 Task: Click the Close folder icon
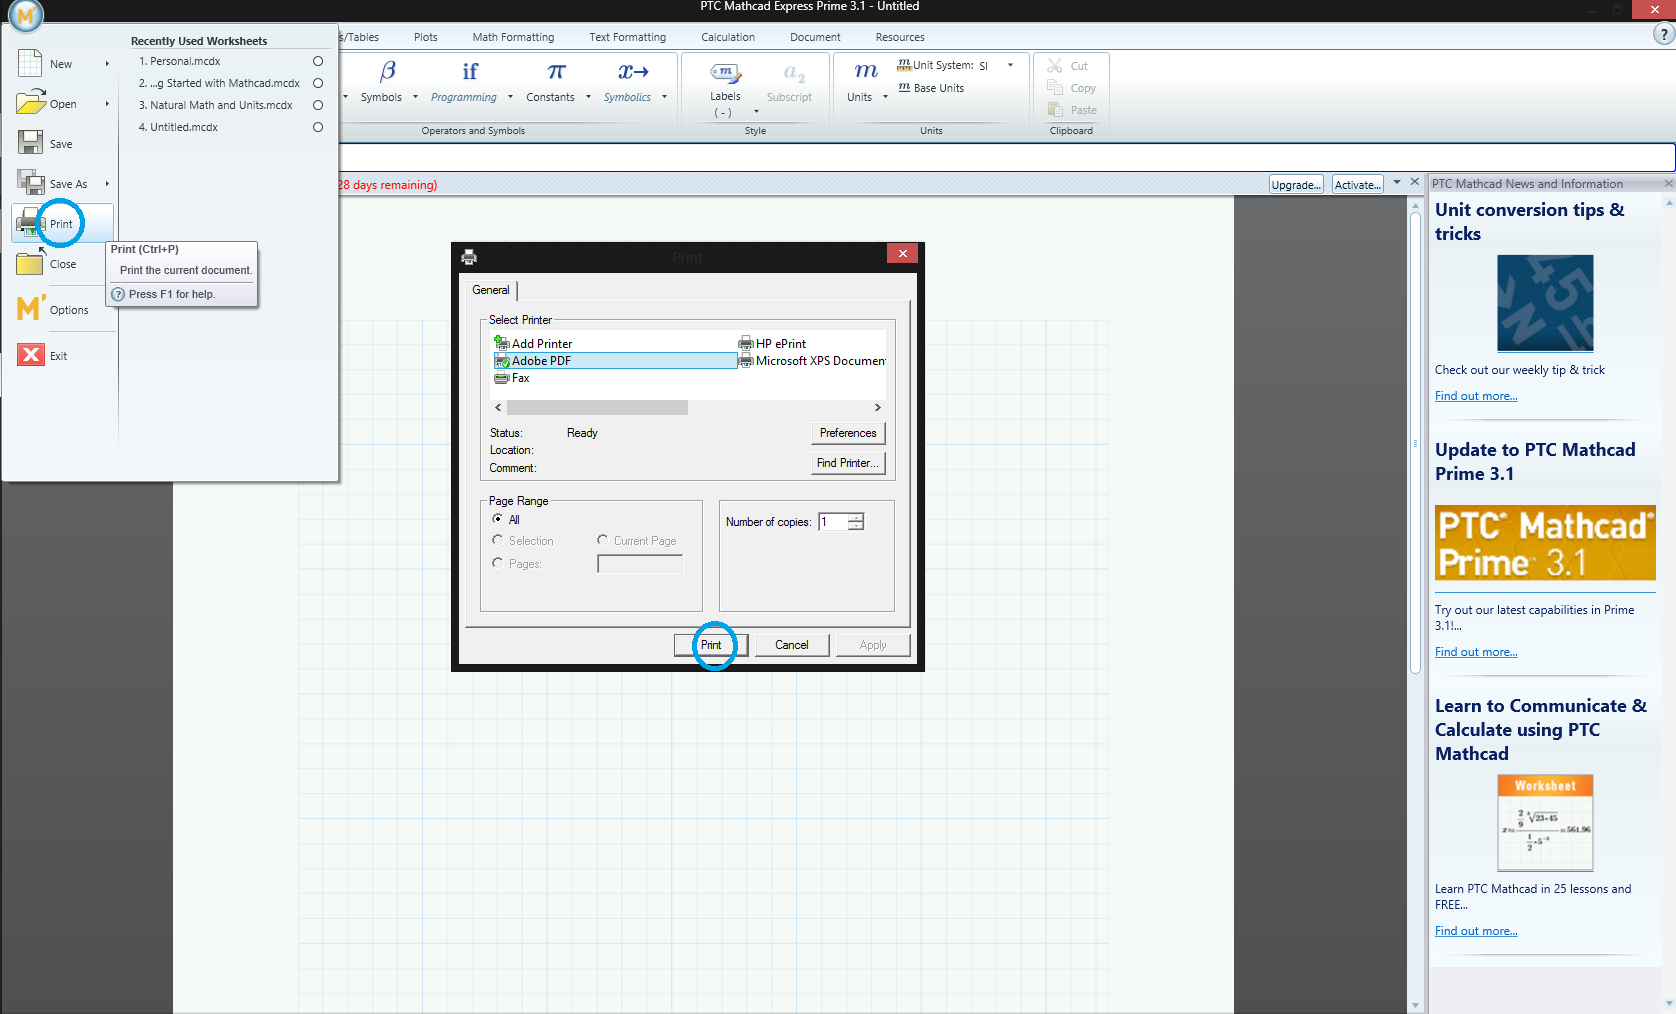click(x=30, y=263)
